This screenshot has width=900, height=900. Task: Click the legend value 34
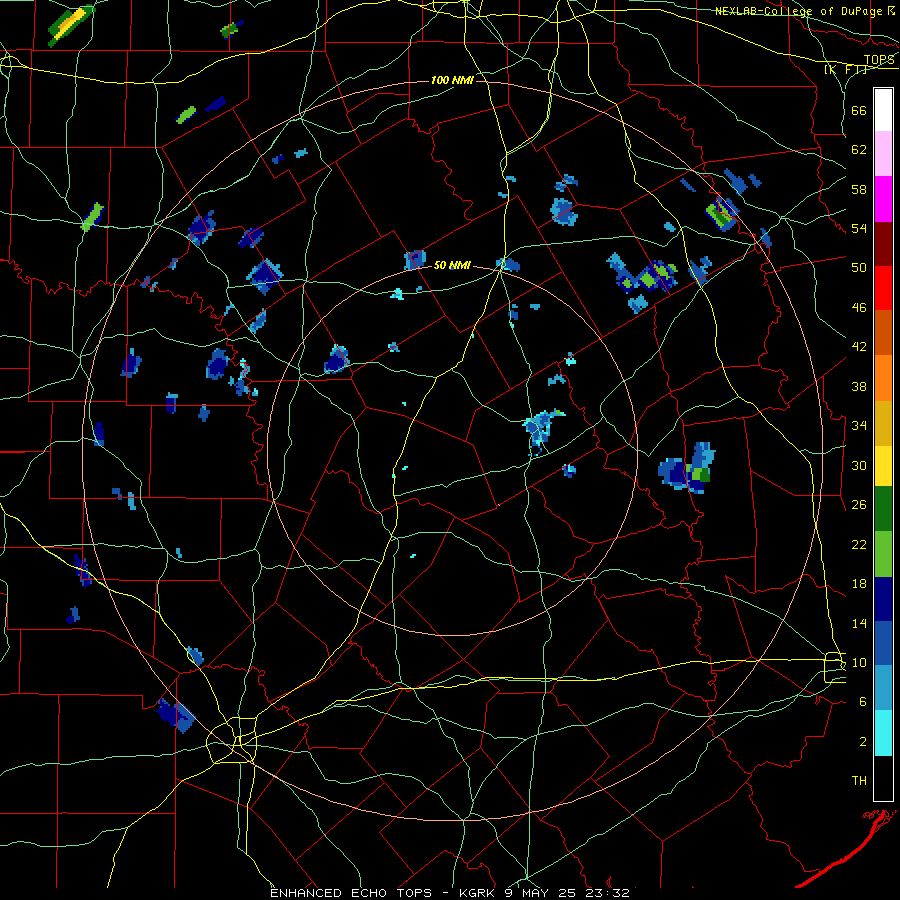coord(859,426)
